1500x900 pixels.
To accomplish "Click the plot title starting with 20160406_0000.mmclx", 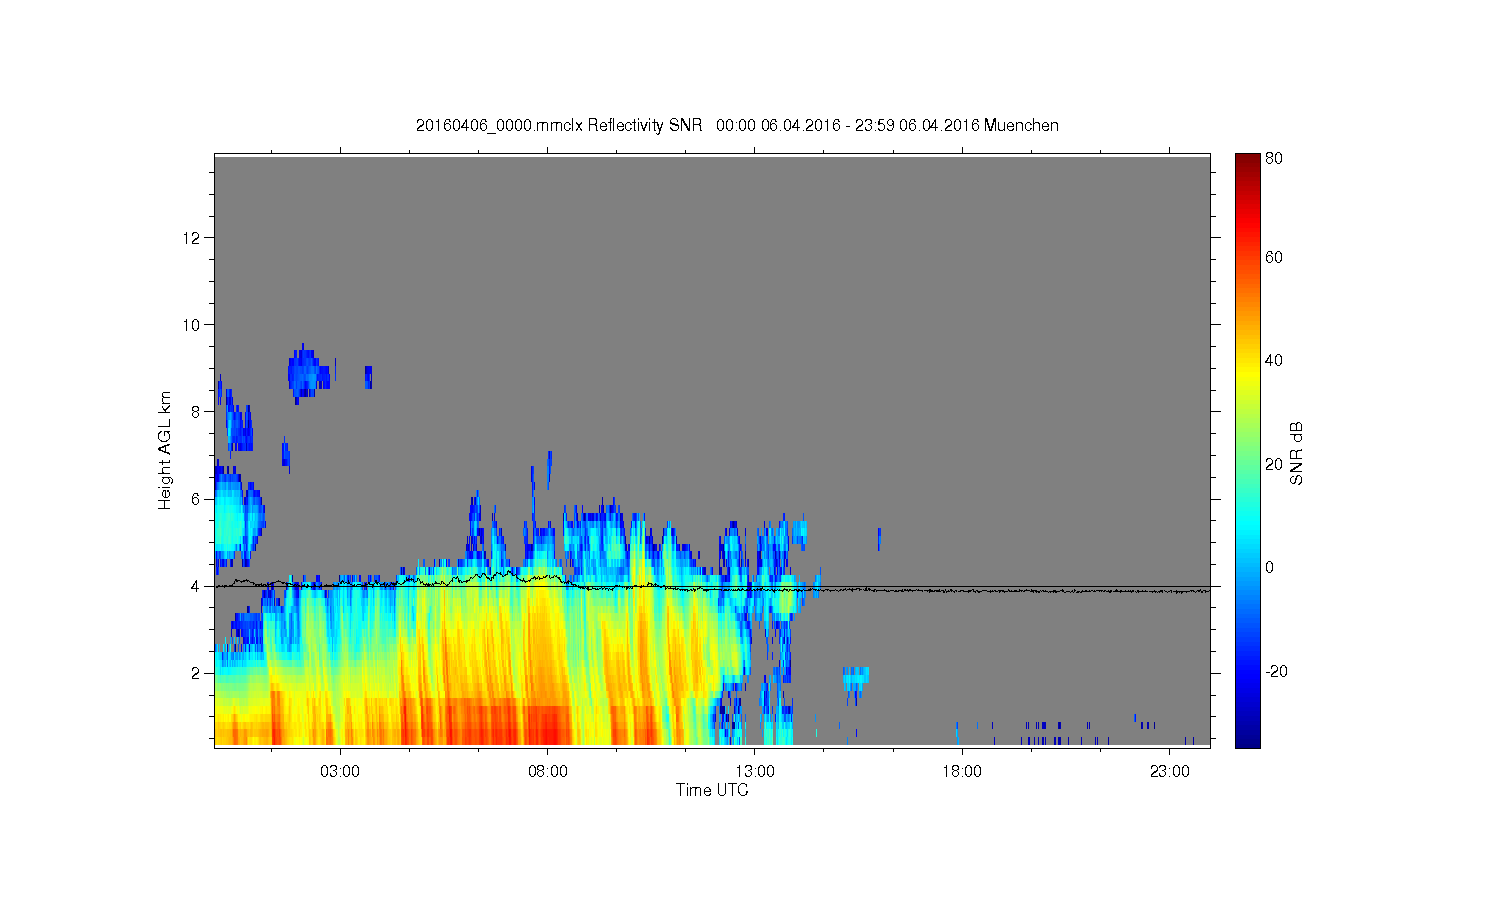I will point(737,125).
